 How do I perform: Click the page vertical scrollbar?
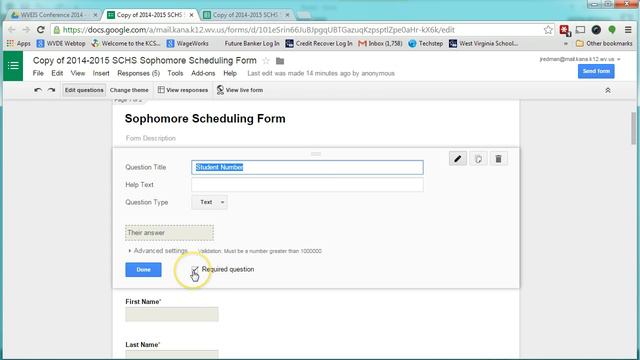coord(633,128)
